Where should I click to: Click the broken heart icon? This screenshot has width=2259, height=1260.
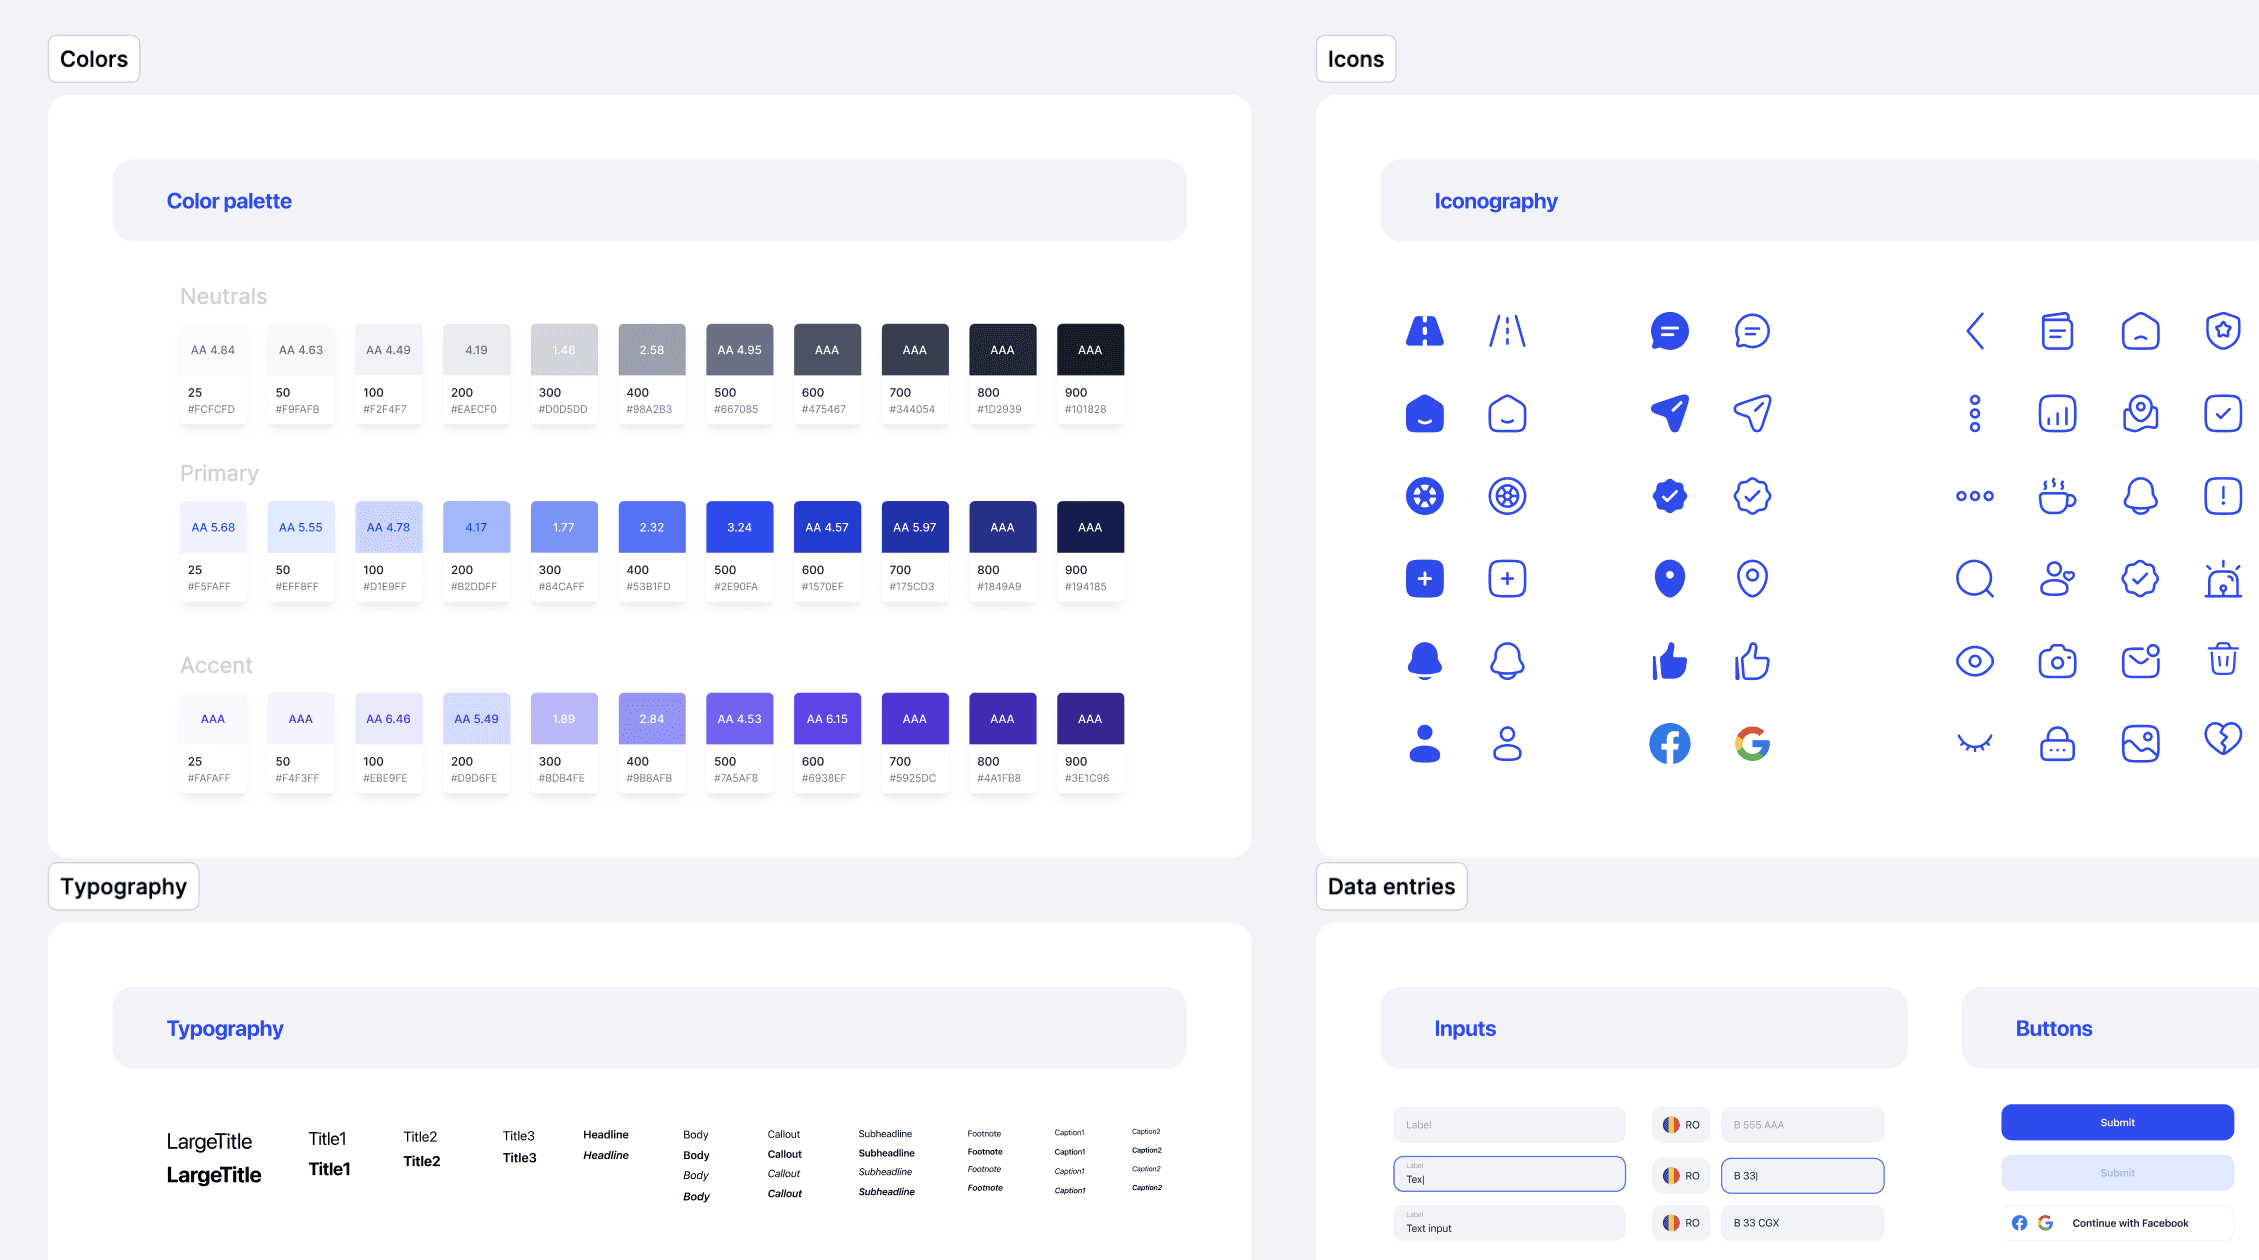coord(2223,739)
